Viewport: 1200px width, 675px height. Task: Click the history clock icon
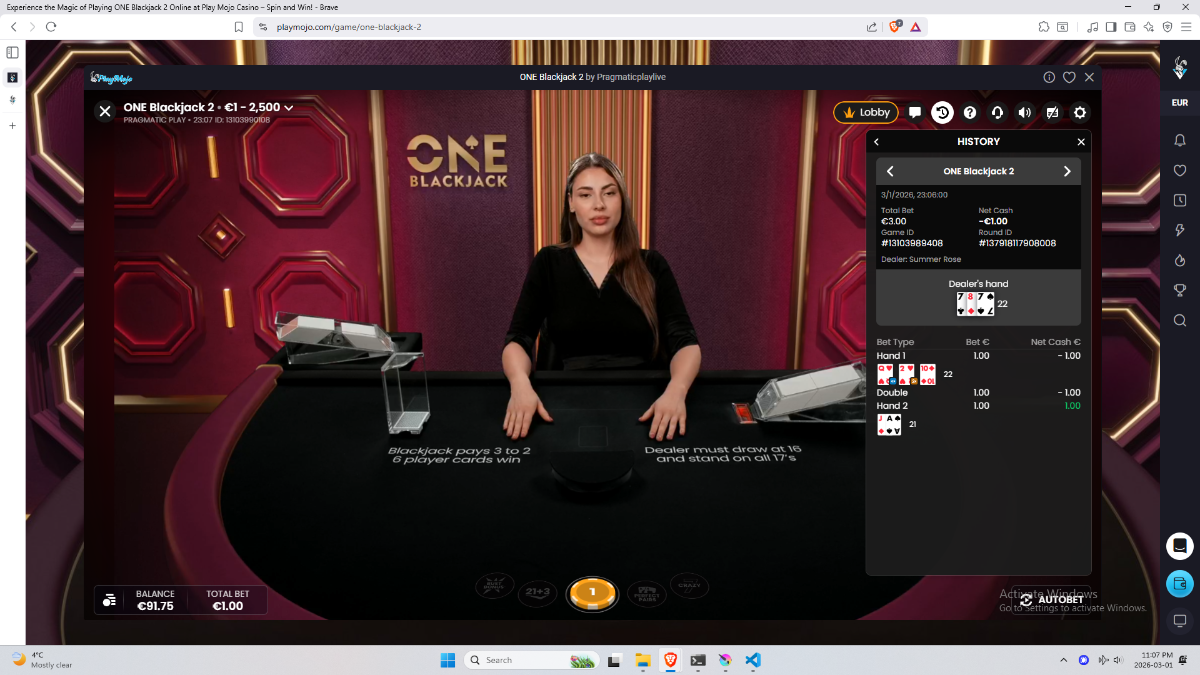pyautogui.click(x=942, y=113)
